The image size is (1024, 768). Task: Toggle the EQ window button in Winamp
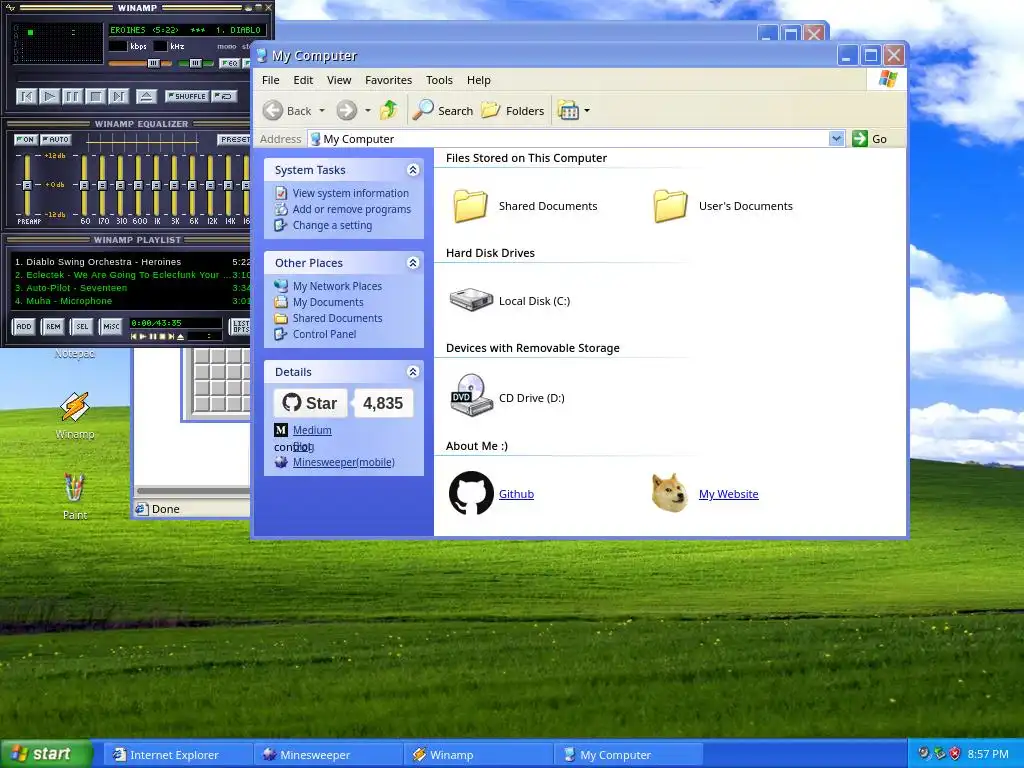coord(229,63)
